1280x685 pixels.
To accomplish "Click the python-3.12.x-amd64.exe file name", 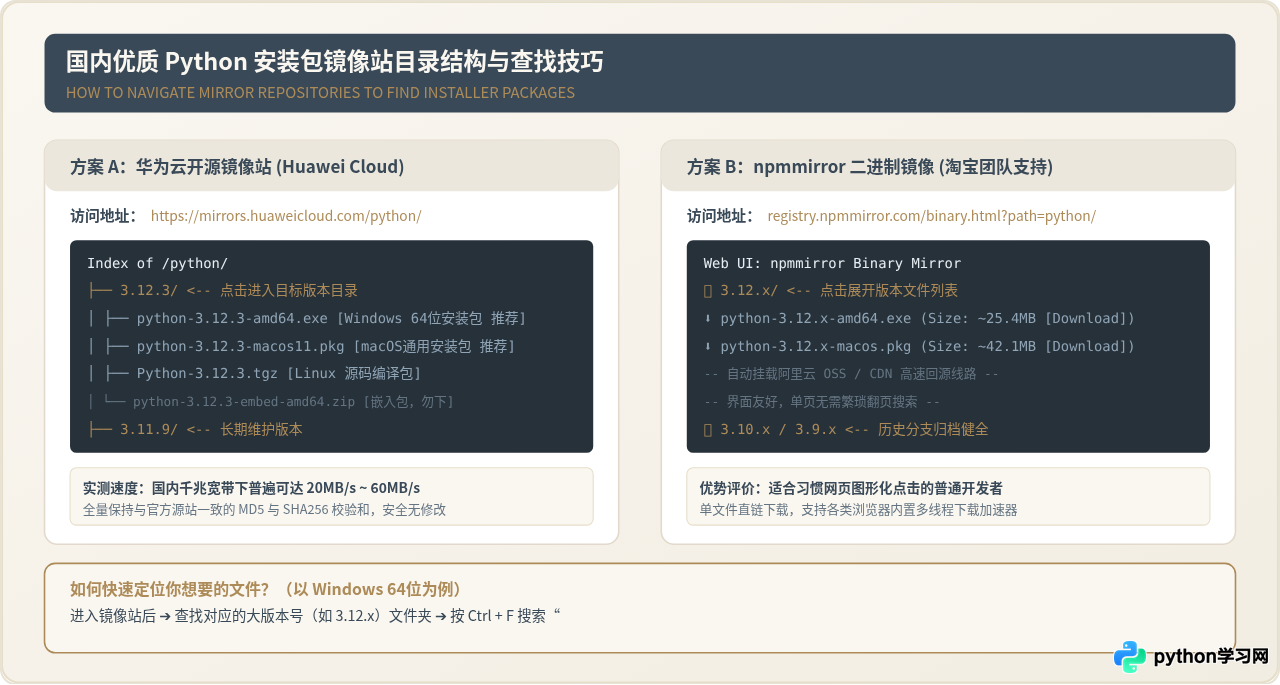I will coord(816,318).
